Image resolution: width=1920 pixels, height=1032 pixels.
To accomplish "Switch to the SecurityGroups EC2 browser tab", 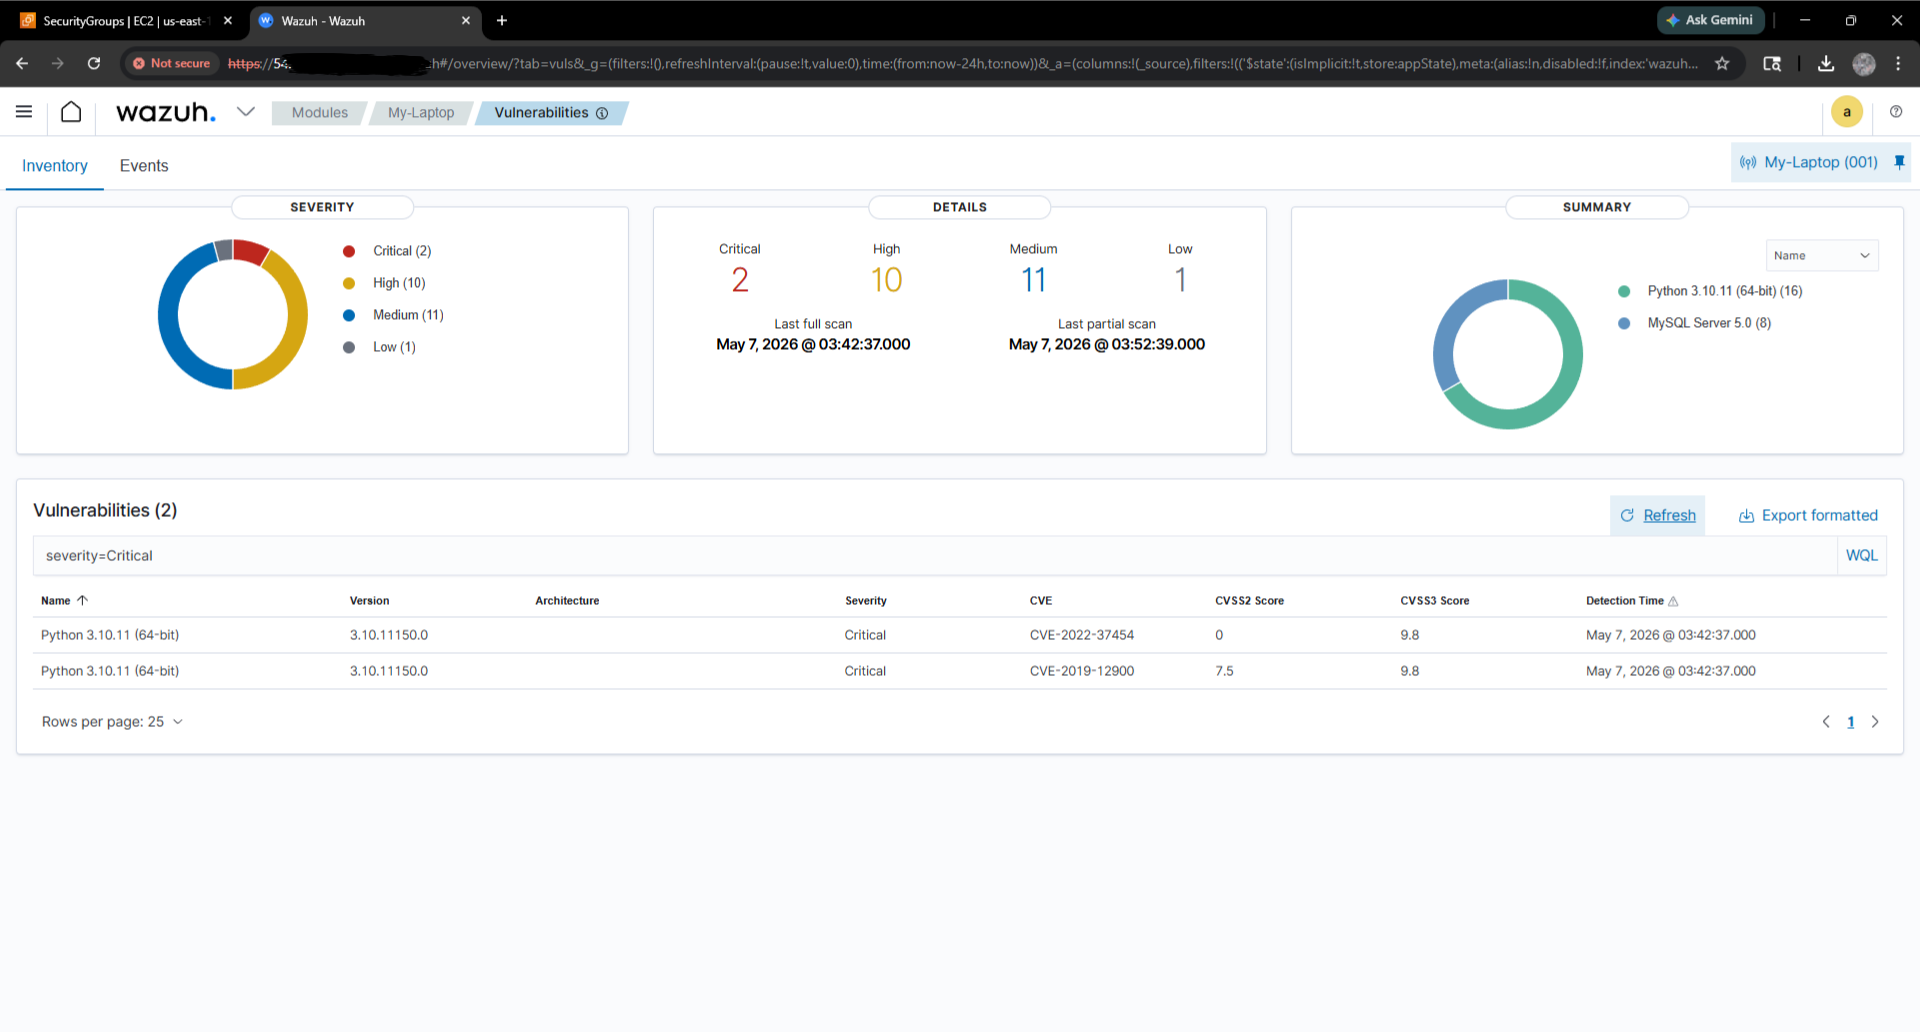I will (124, 20).
